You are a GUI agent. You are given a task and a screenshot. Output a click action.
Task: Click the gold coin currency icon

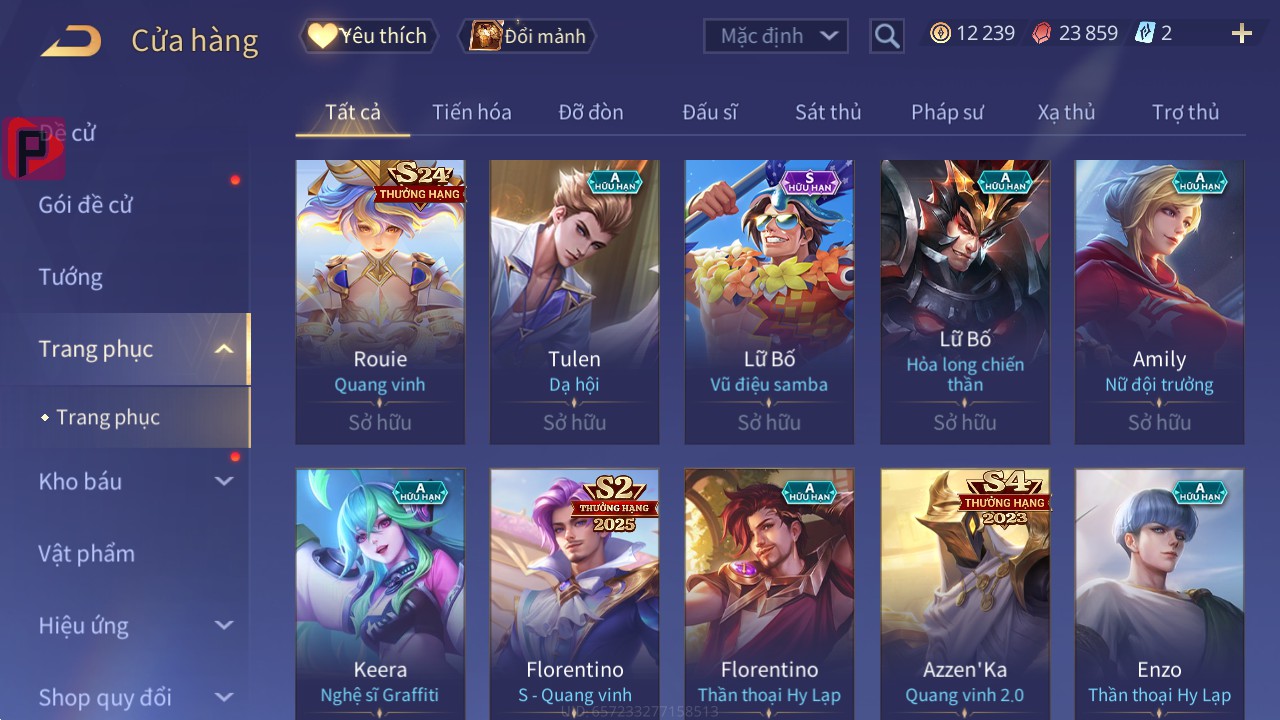pyautogui.click(x=940, y=34)
